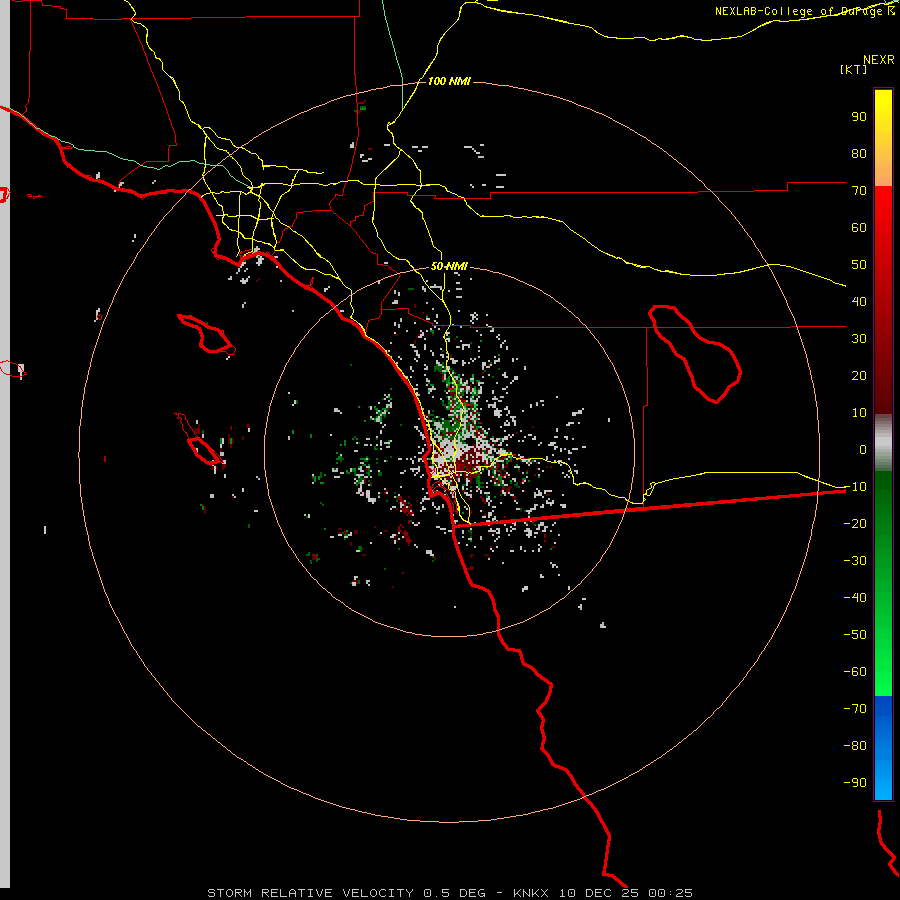Pick the bright red segment of the color bar
Screen dimensions: 900x900
pyautogui.click(x=883, y=212)
